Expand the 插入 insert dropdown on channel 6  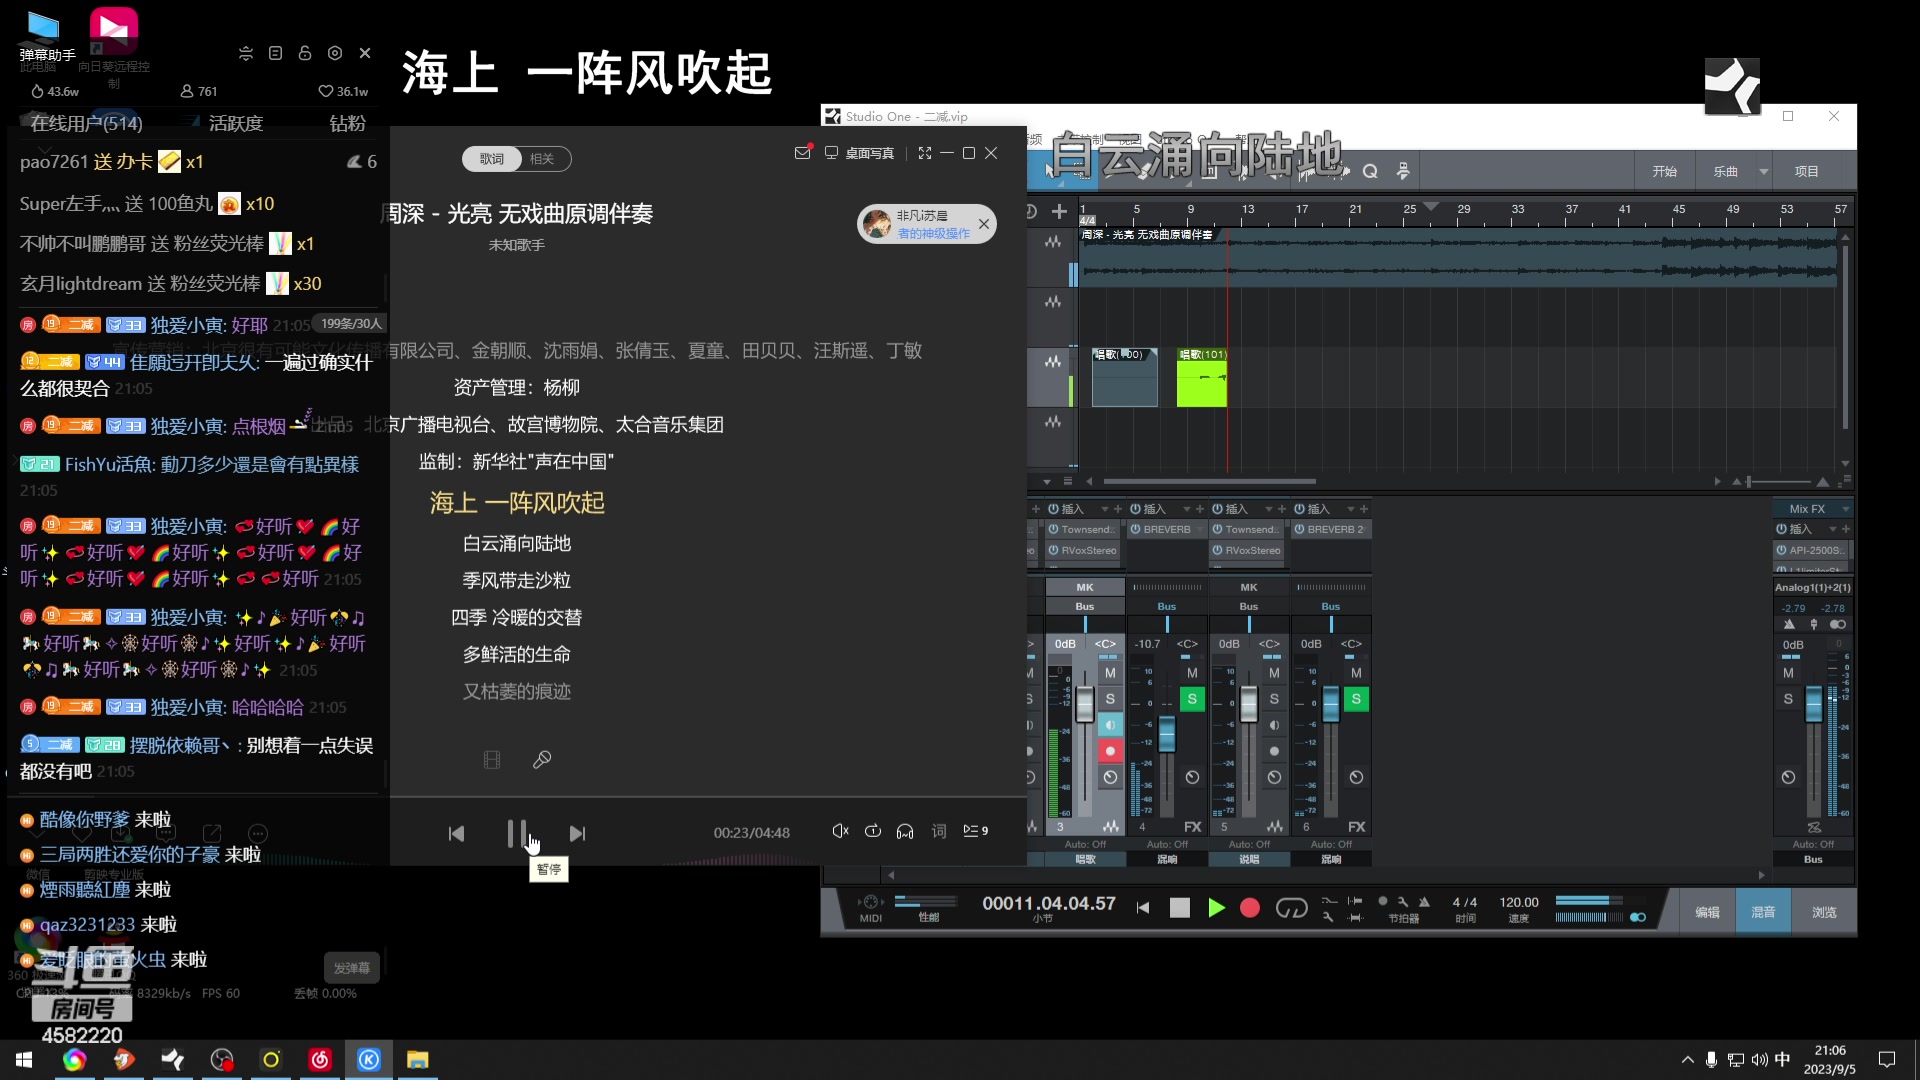(1351, 509)
